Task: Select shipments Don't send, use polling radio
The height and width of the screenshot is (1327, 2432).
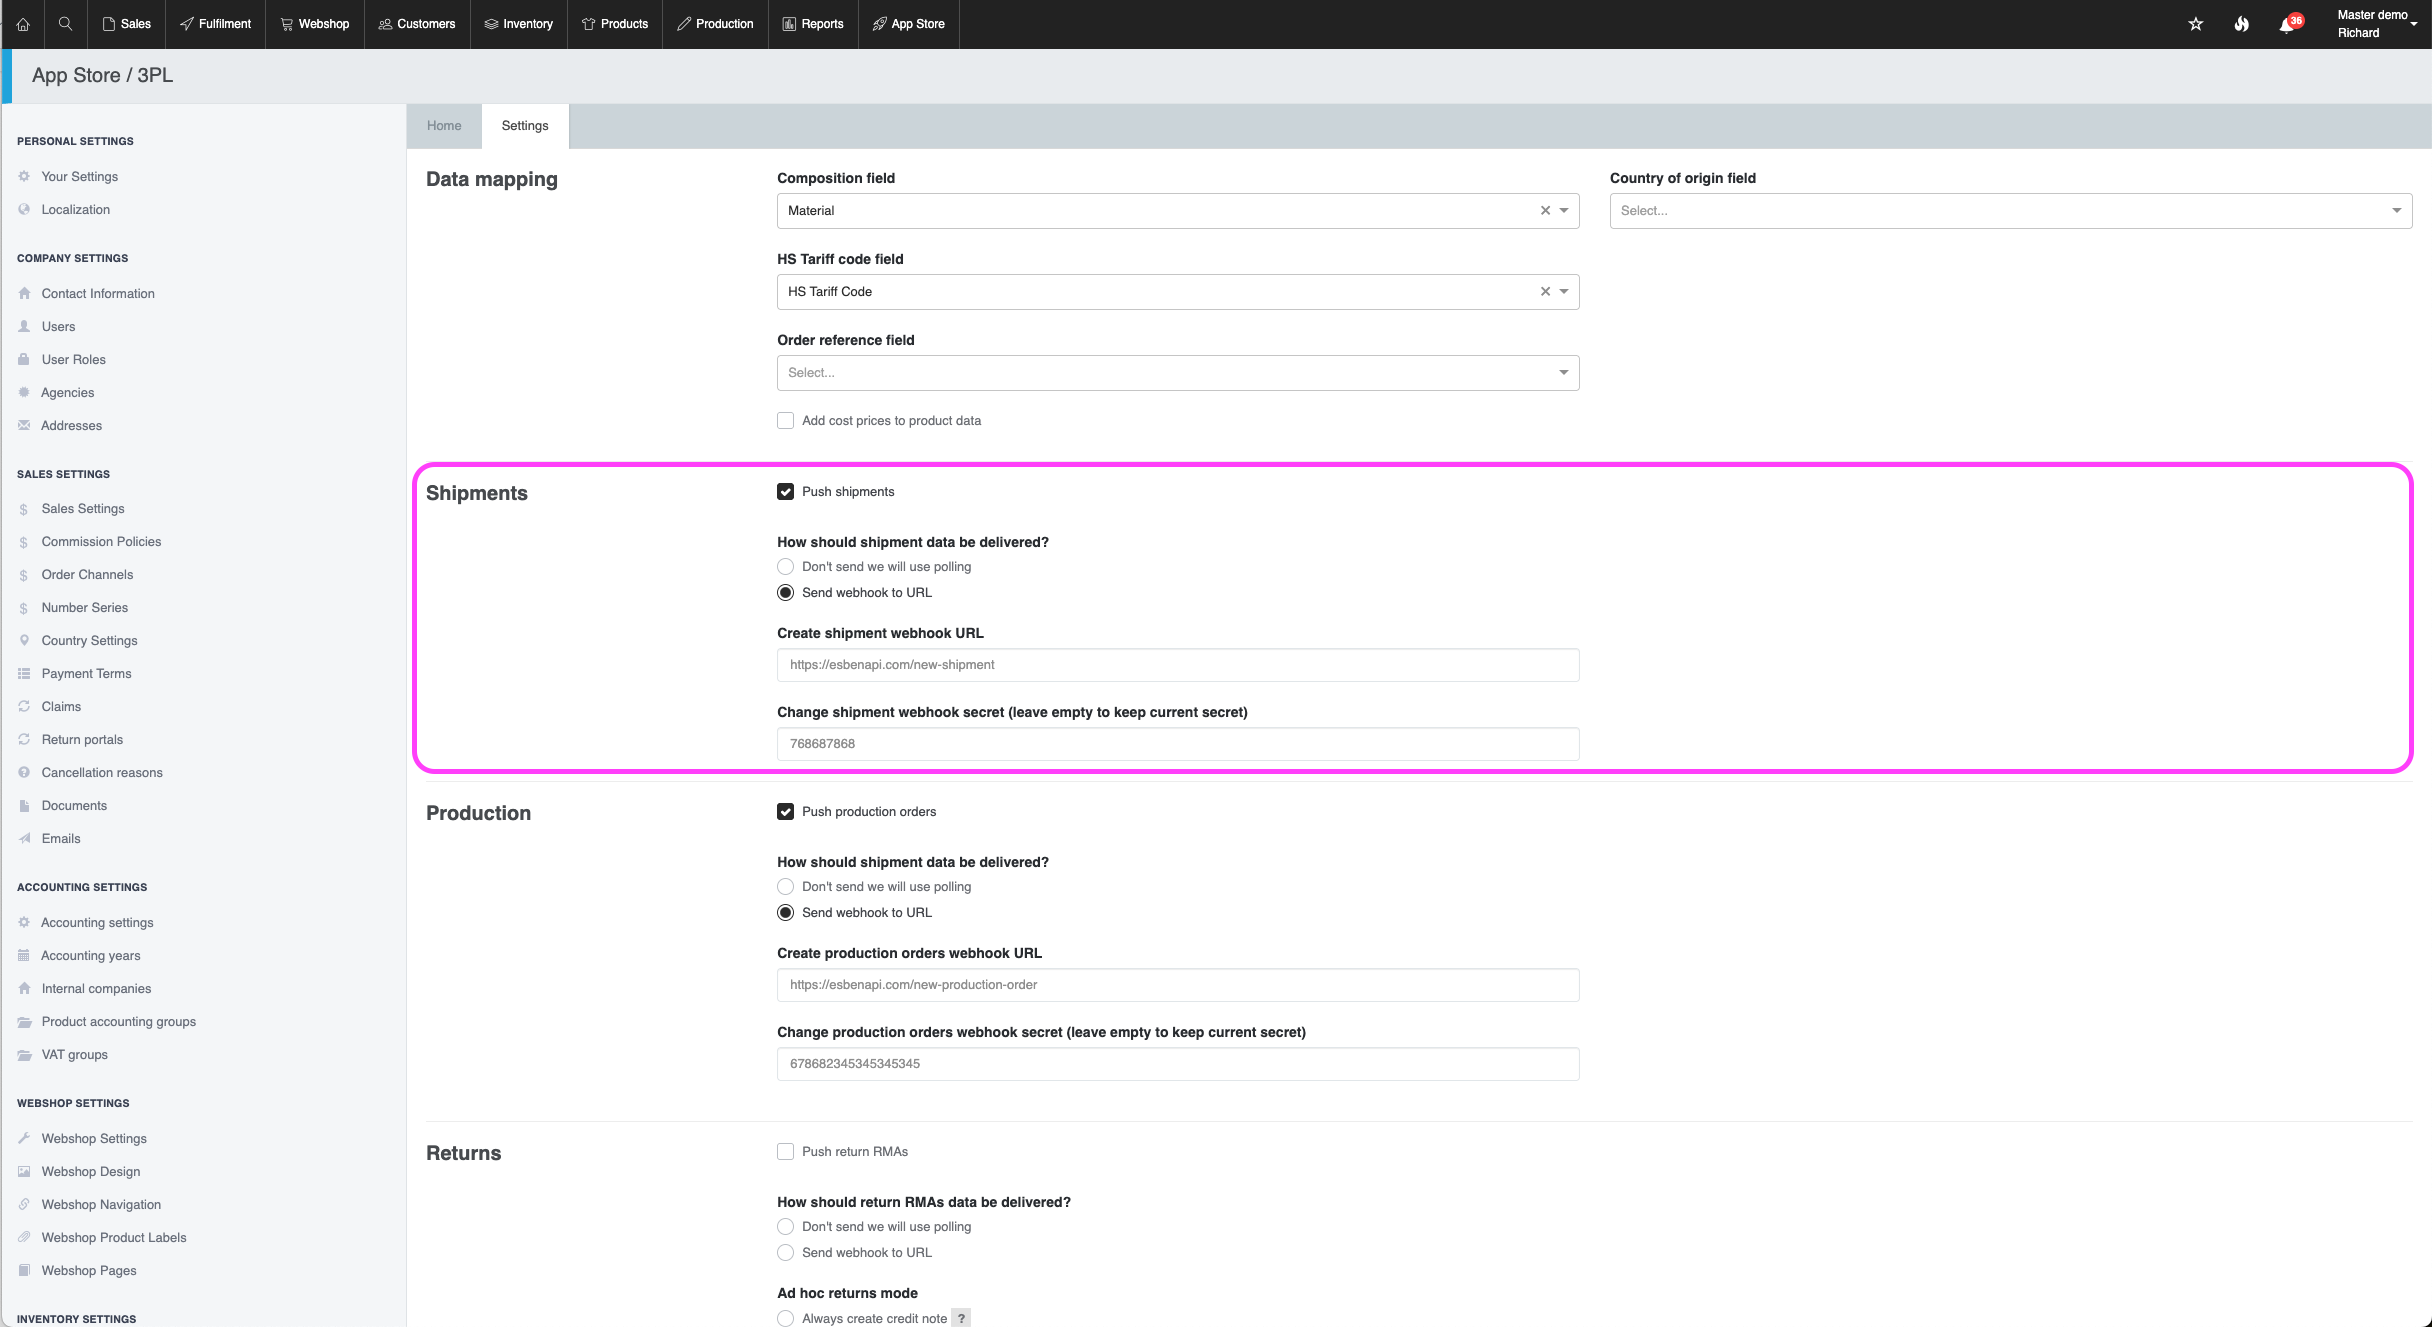Action: click(786, 567)
